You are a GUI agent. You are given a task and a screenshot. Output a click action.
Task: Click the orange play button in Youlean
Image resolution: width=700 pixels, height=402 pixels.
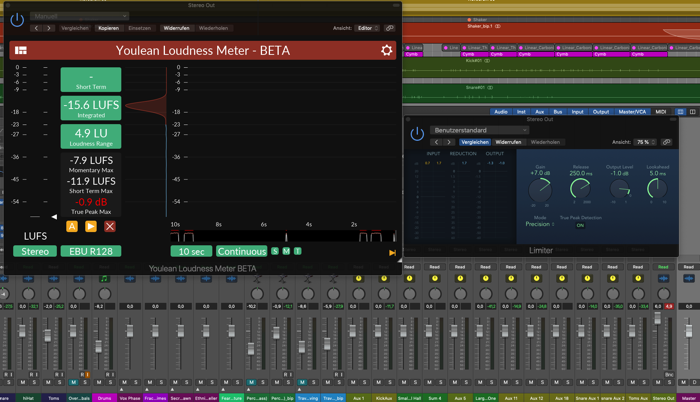coord(91,226)
